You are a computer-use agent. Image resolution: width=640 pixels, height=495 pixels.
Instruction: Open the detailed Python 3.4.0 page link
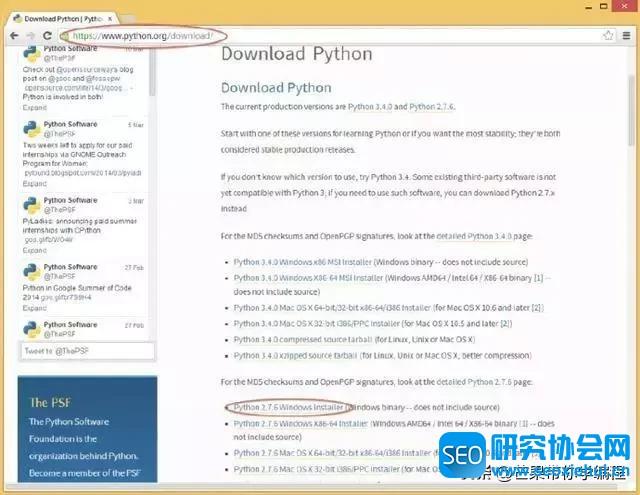[474, 236]
